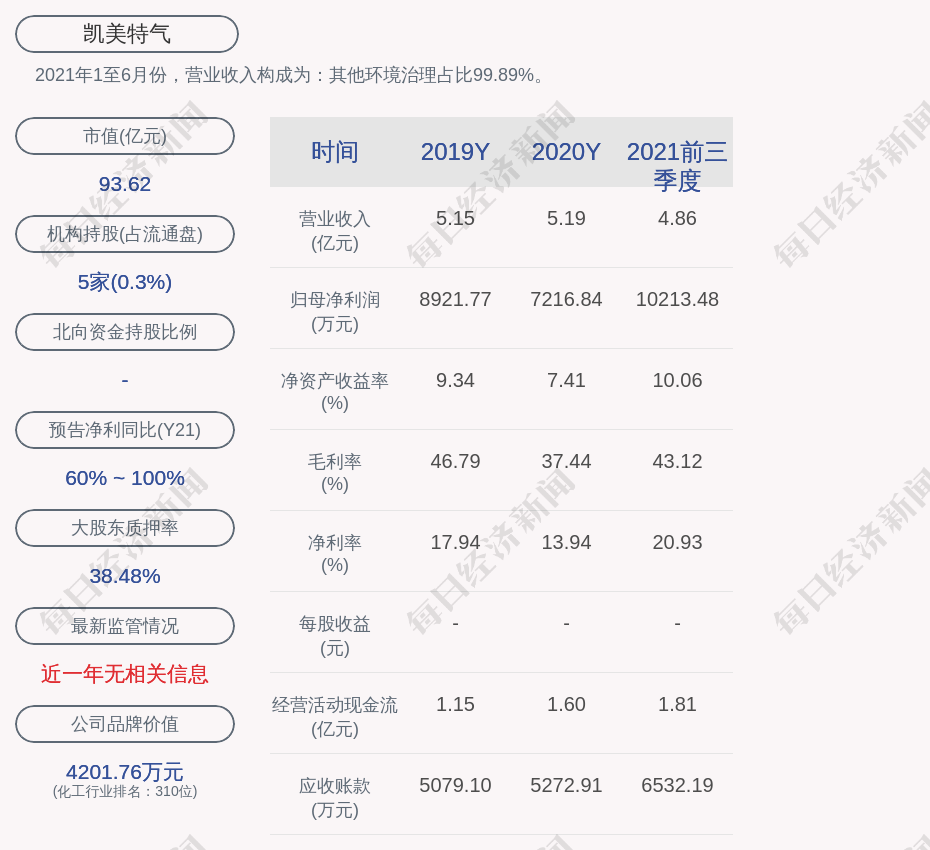Click the 机构持股(占流通盘) pill
This screenshot has height=850, width=930.
125,234
